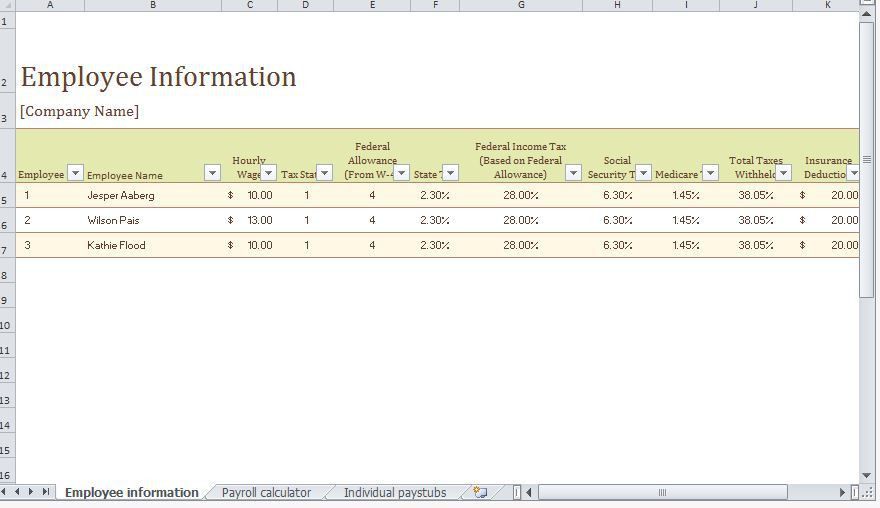Open the Tax Status filter dropdown
Image resolution: width=880 pixels, height=508 pixels.
click(325, 173)
